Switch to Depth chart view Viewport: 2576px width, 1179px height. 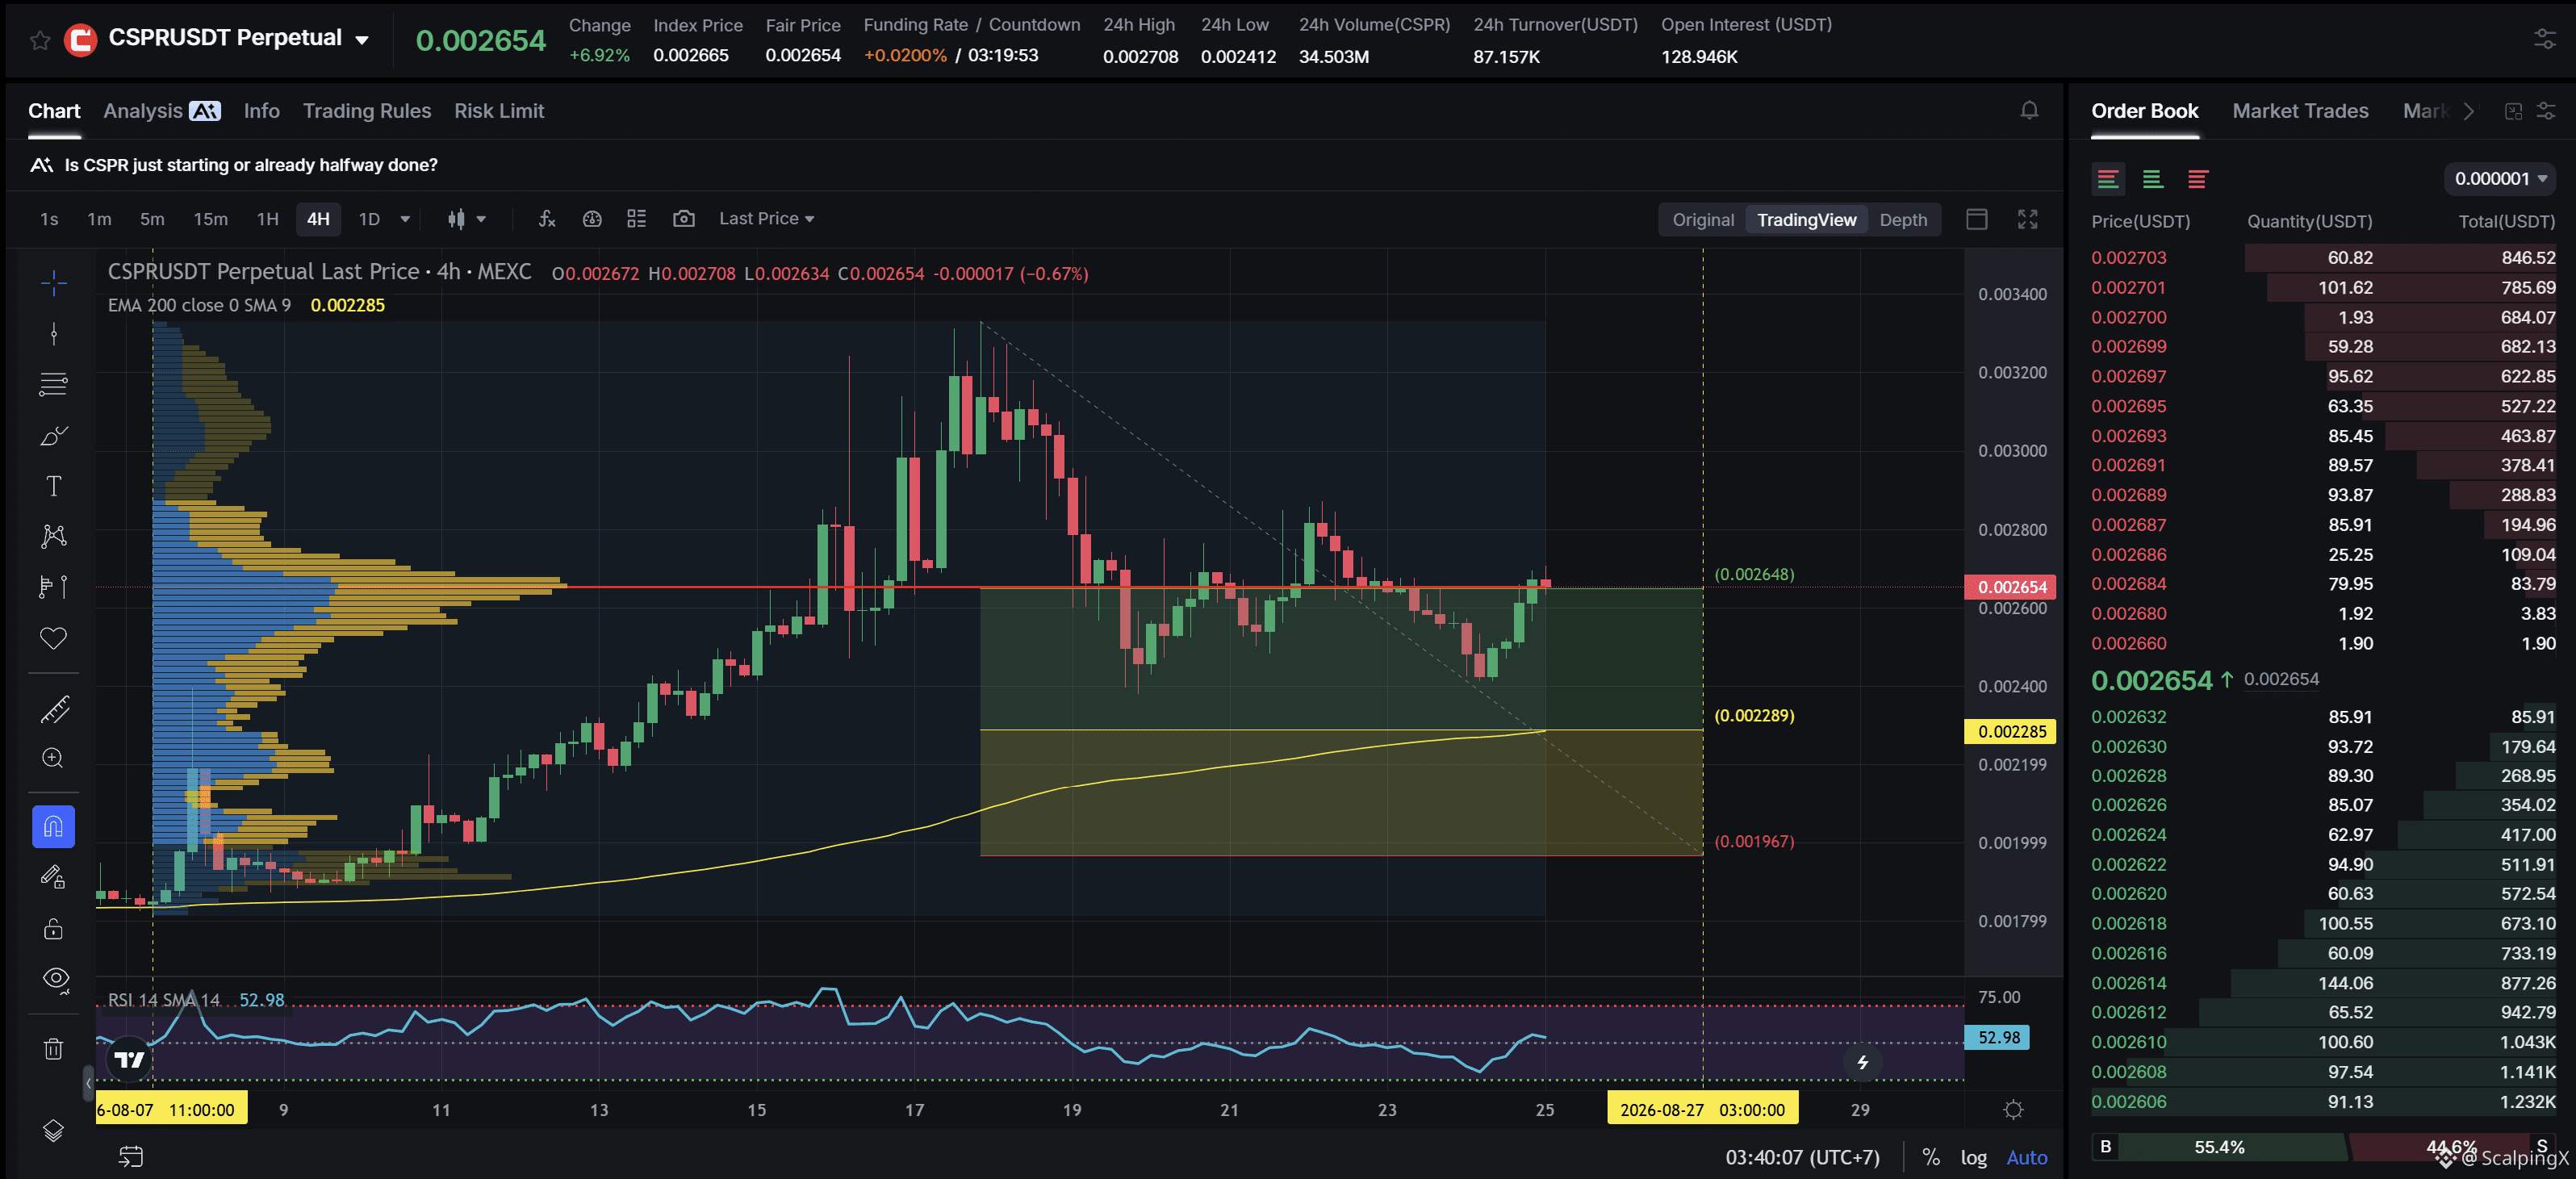click(1903, 220)
